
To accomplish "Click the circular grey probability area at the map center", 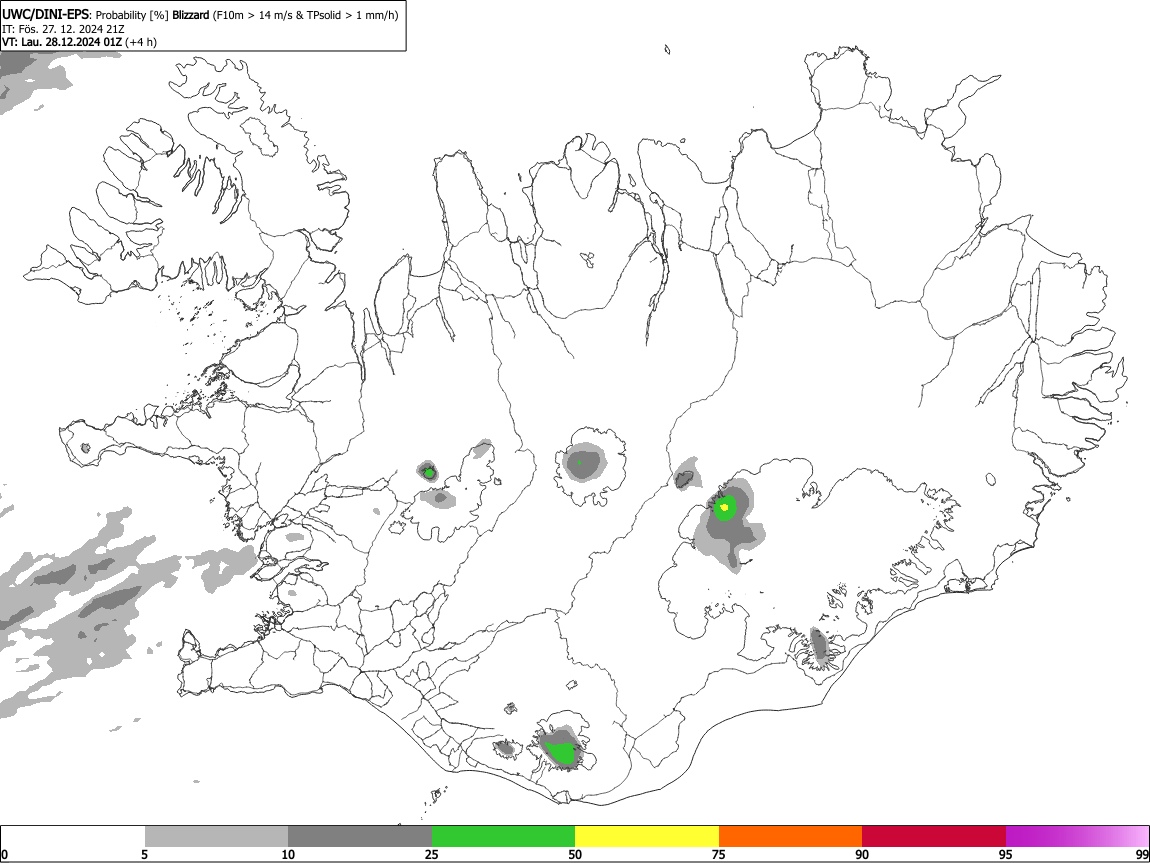I will tap(585, 463).
